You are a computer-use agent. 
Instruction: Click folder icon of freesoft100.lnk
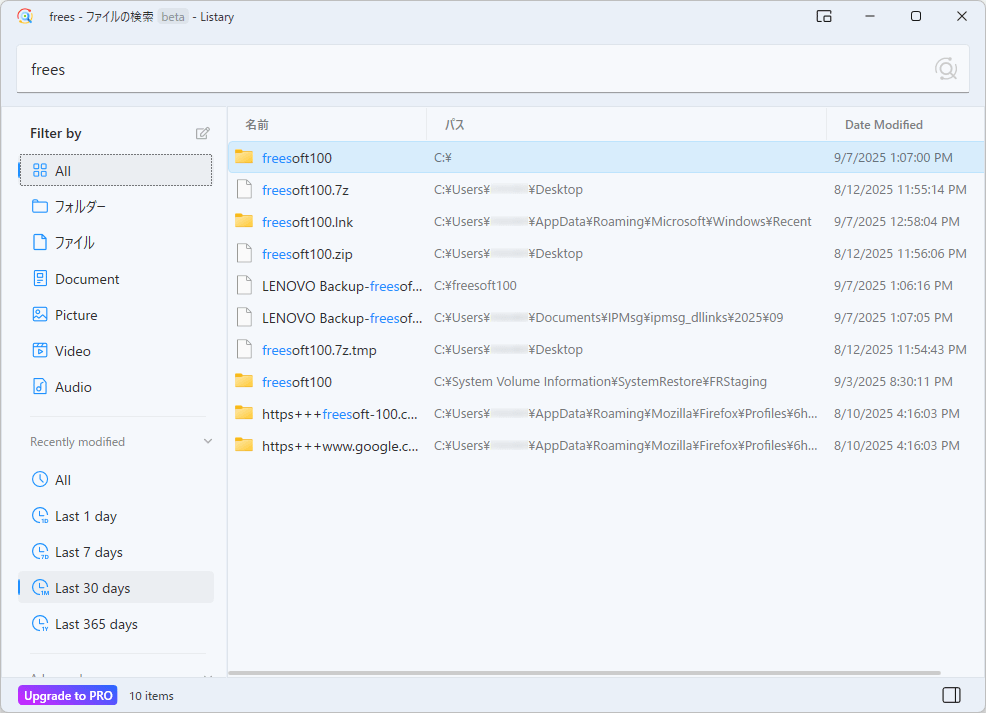[x=244, y=221]
